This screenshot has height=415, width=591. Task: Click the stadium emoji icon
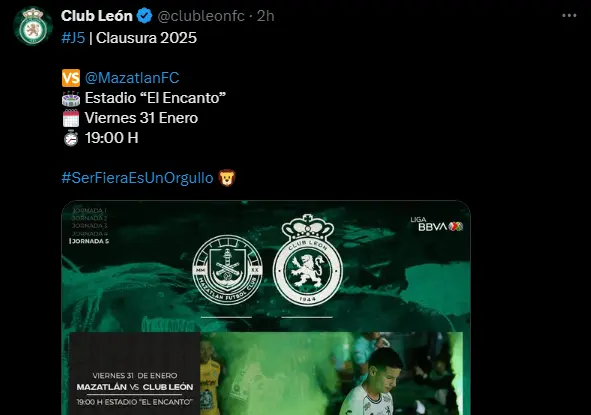tap(71, 98)
